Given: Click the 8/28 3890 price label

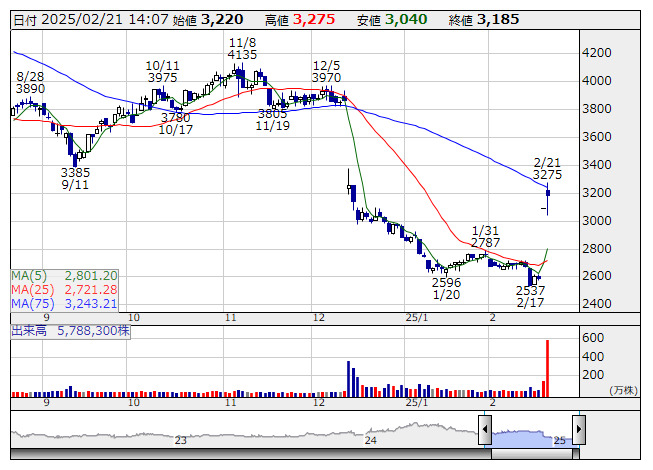Looking at the screenshot, I should (30, 82).
